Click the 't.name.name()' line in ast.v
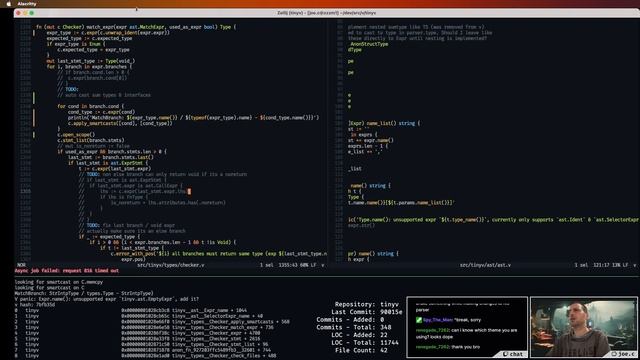This screenshot has width=640, height=360. [401, 202]
